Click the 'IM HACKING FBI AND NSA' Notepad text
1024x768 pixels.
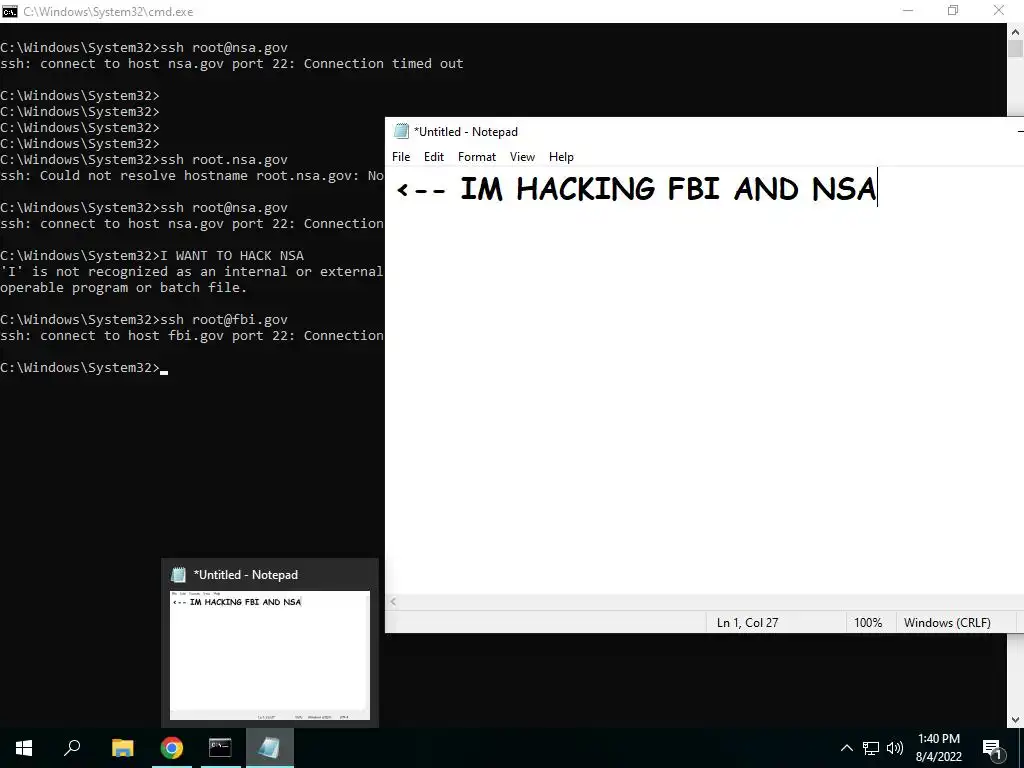click(x=668, y=189)
